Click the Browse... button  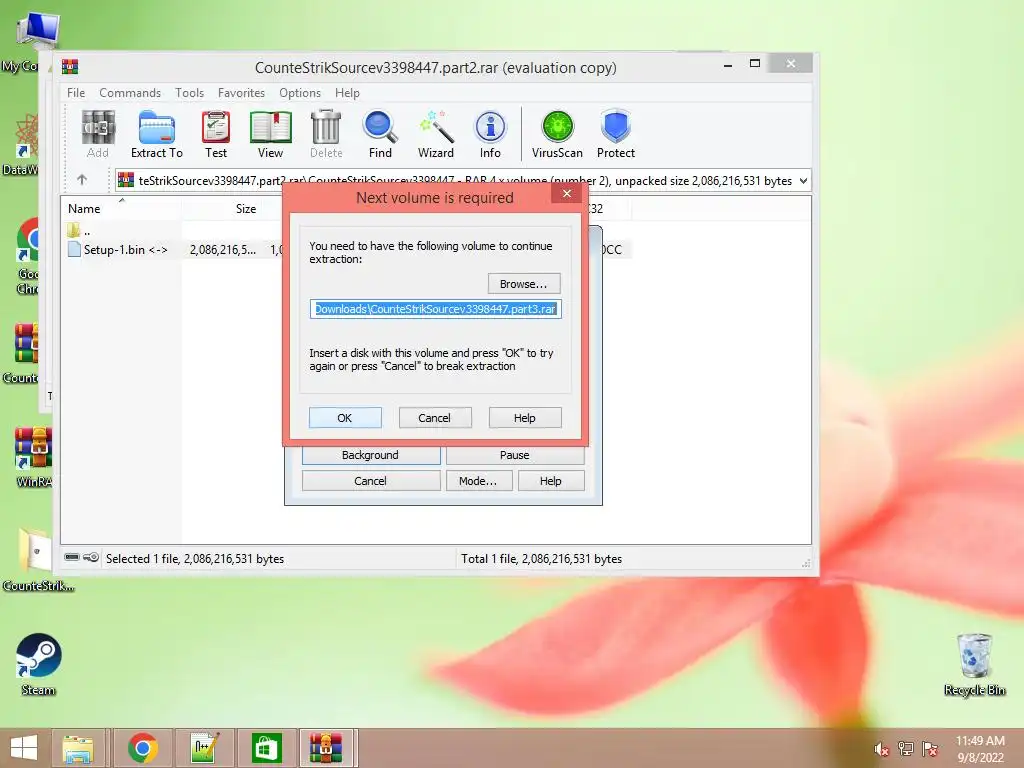524,284
